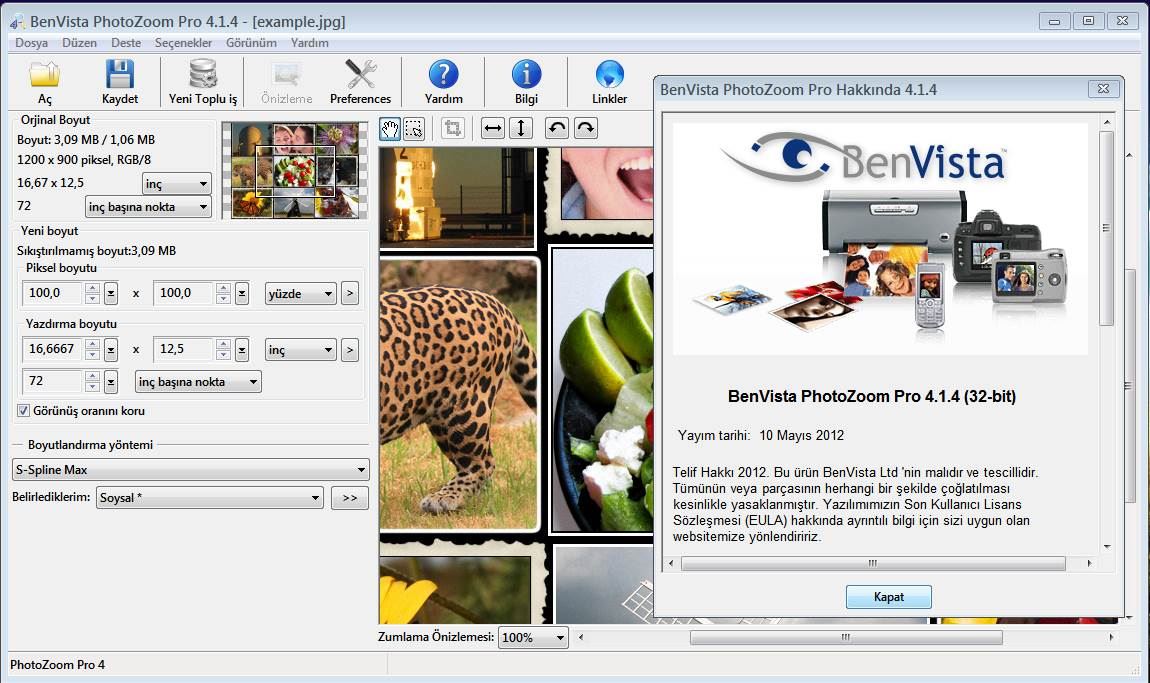Click the print height spinner arrows
The image size is (1150, 683).
[223, 350]
